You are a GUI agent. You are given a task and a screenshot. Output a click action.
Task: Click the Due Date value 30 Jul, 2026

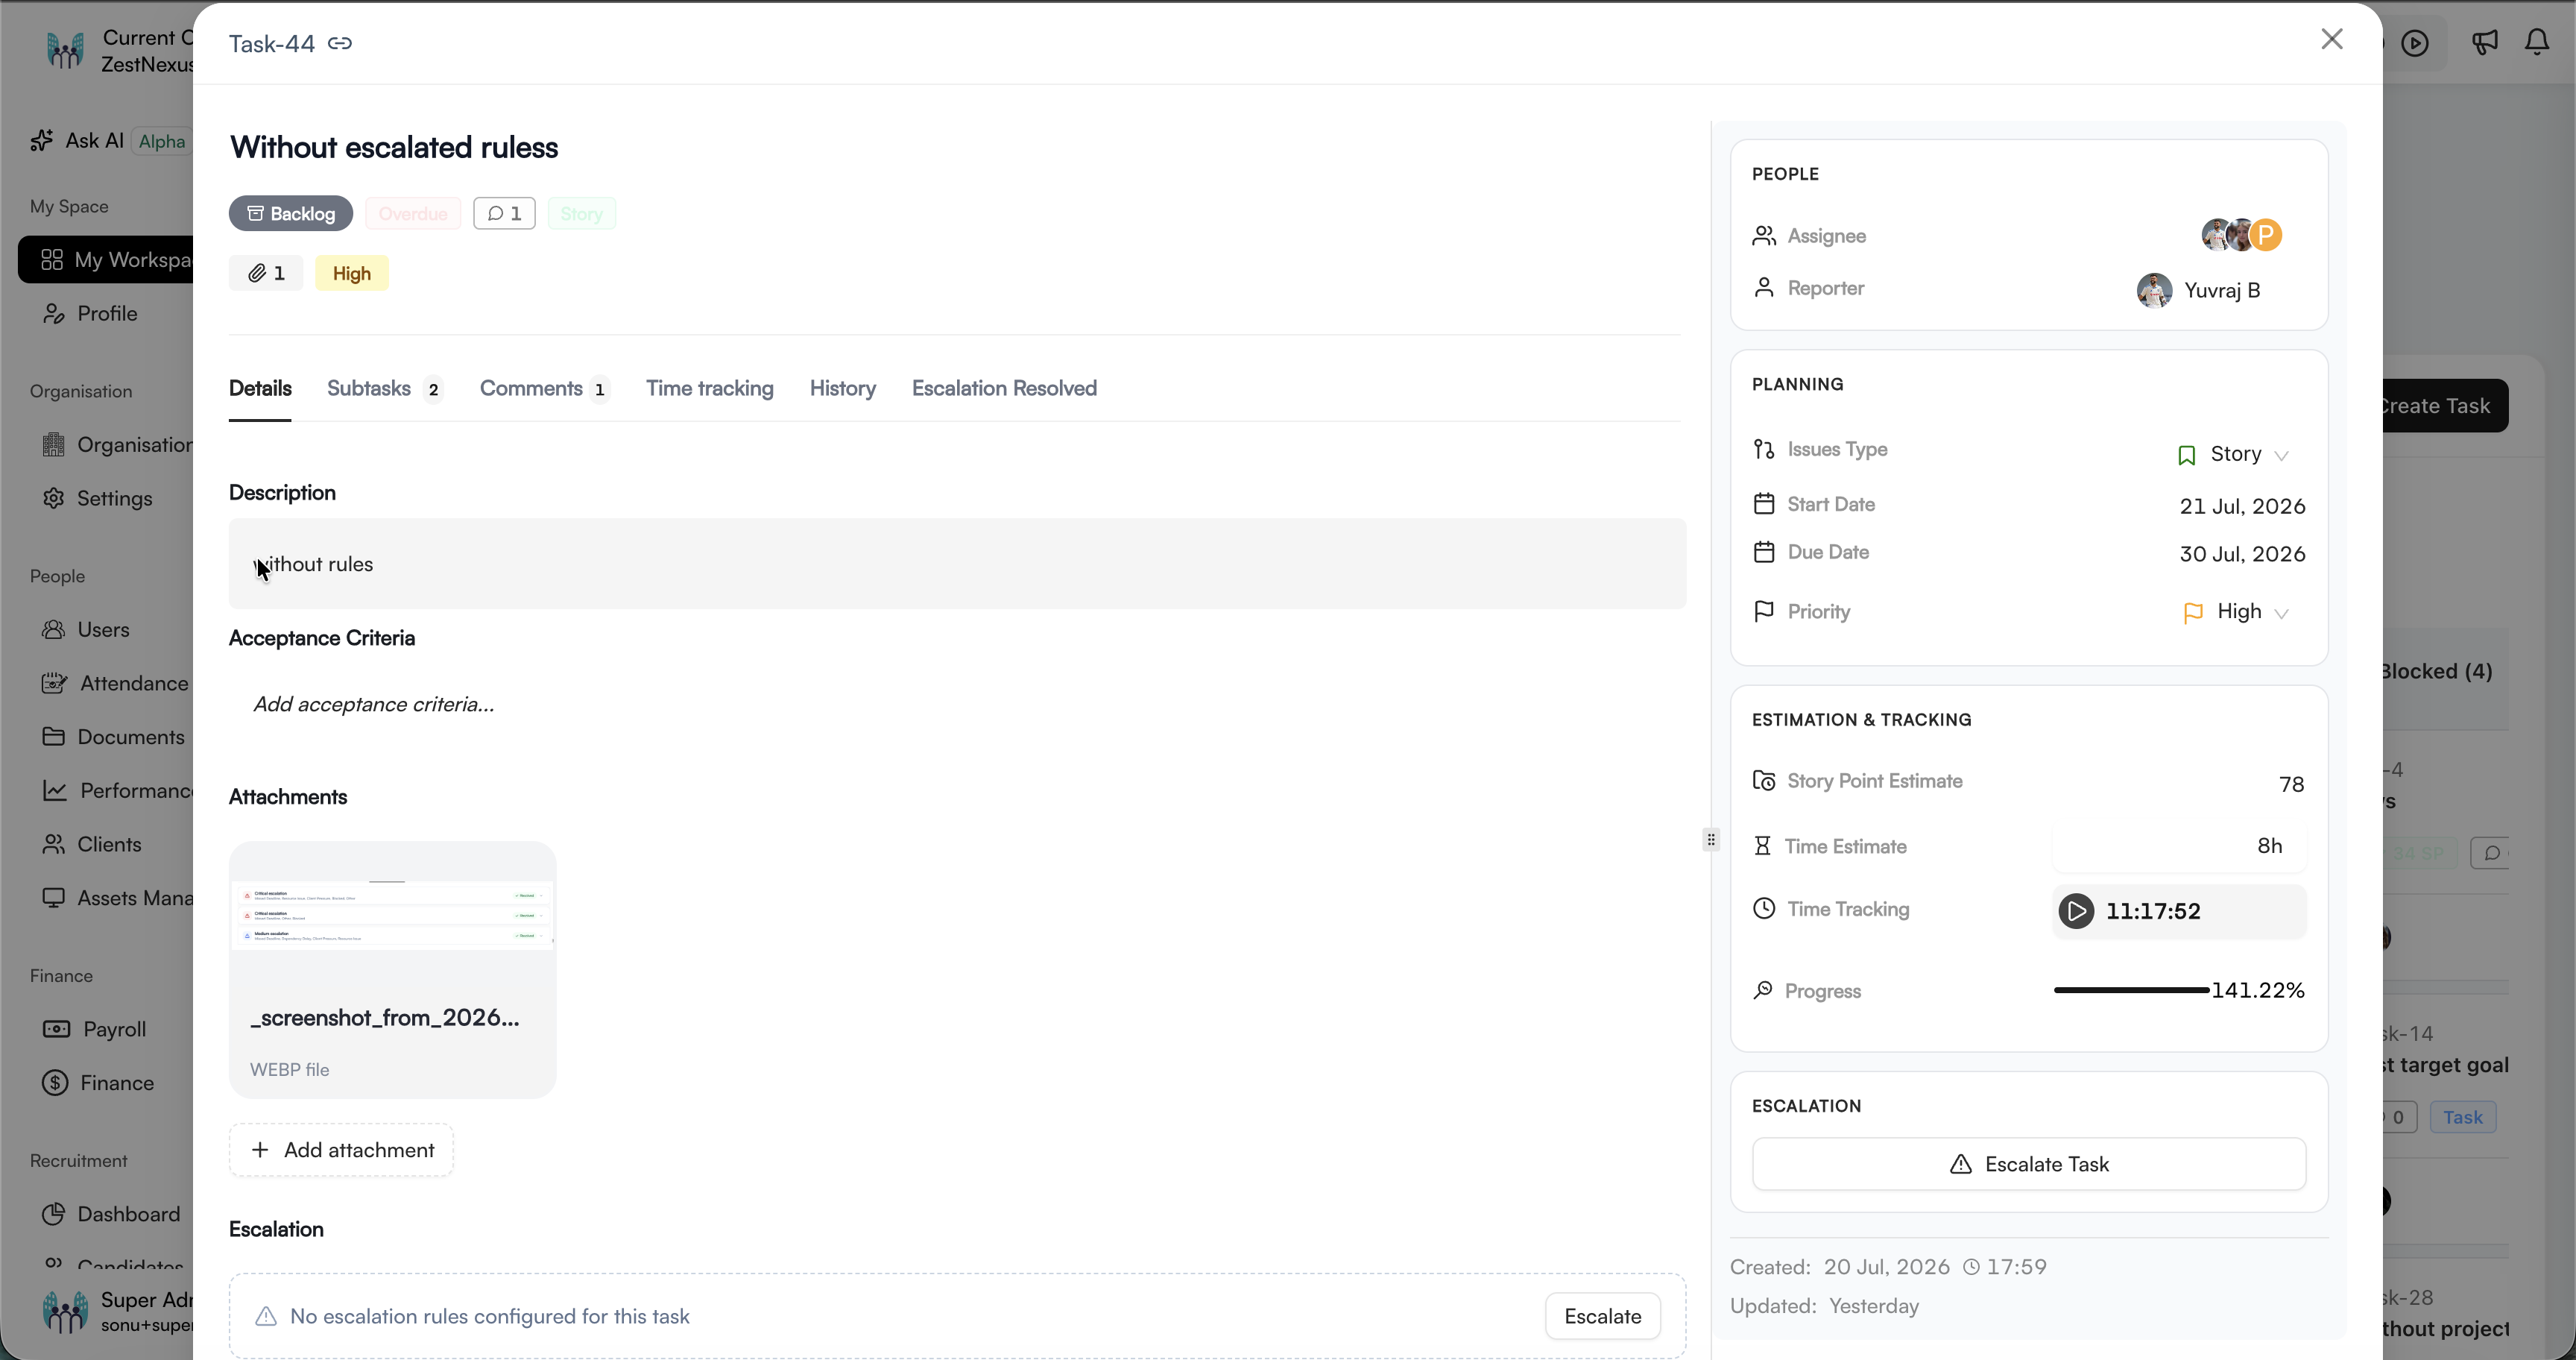[x=2242, y=554]
